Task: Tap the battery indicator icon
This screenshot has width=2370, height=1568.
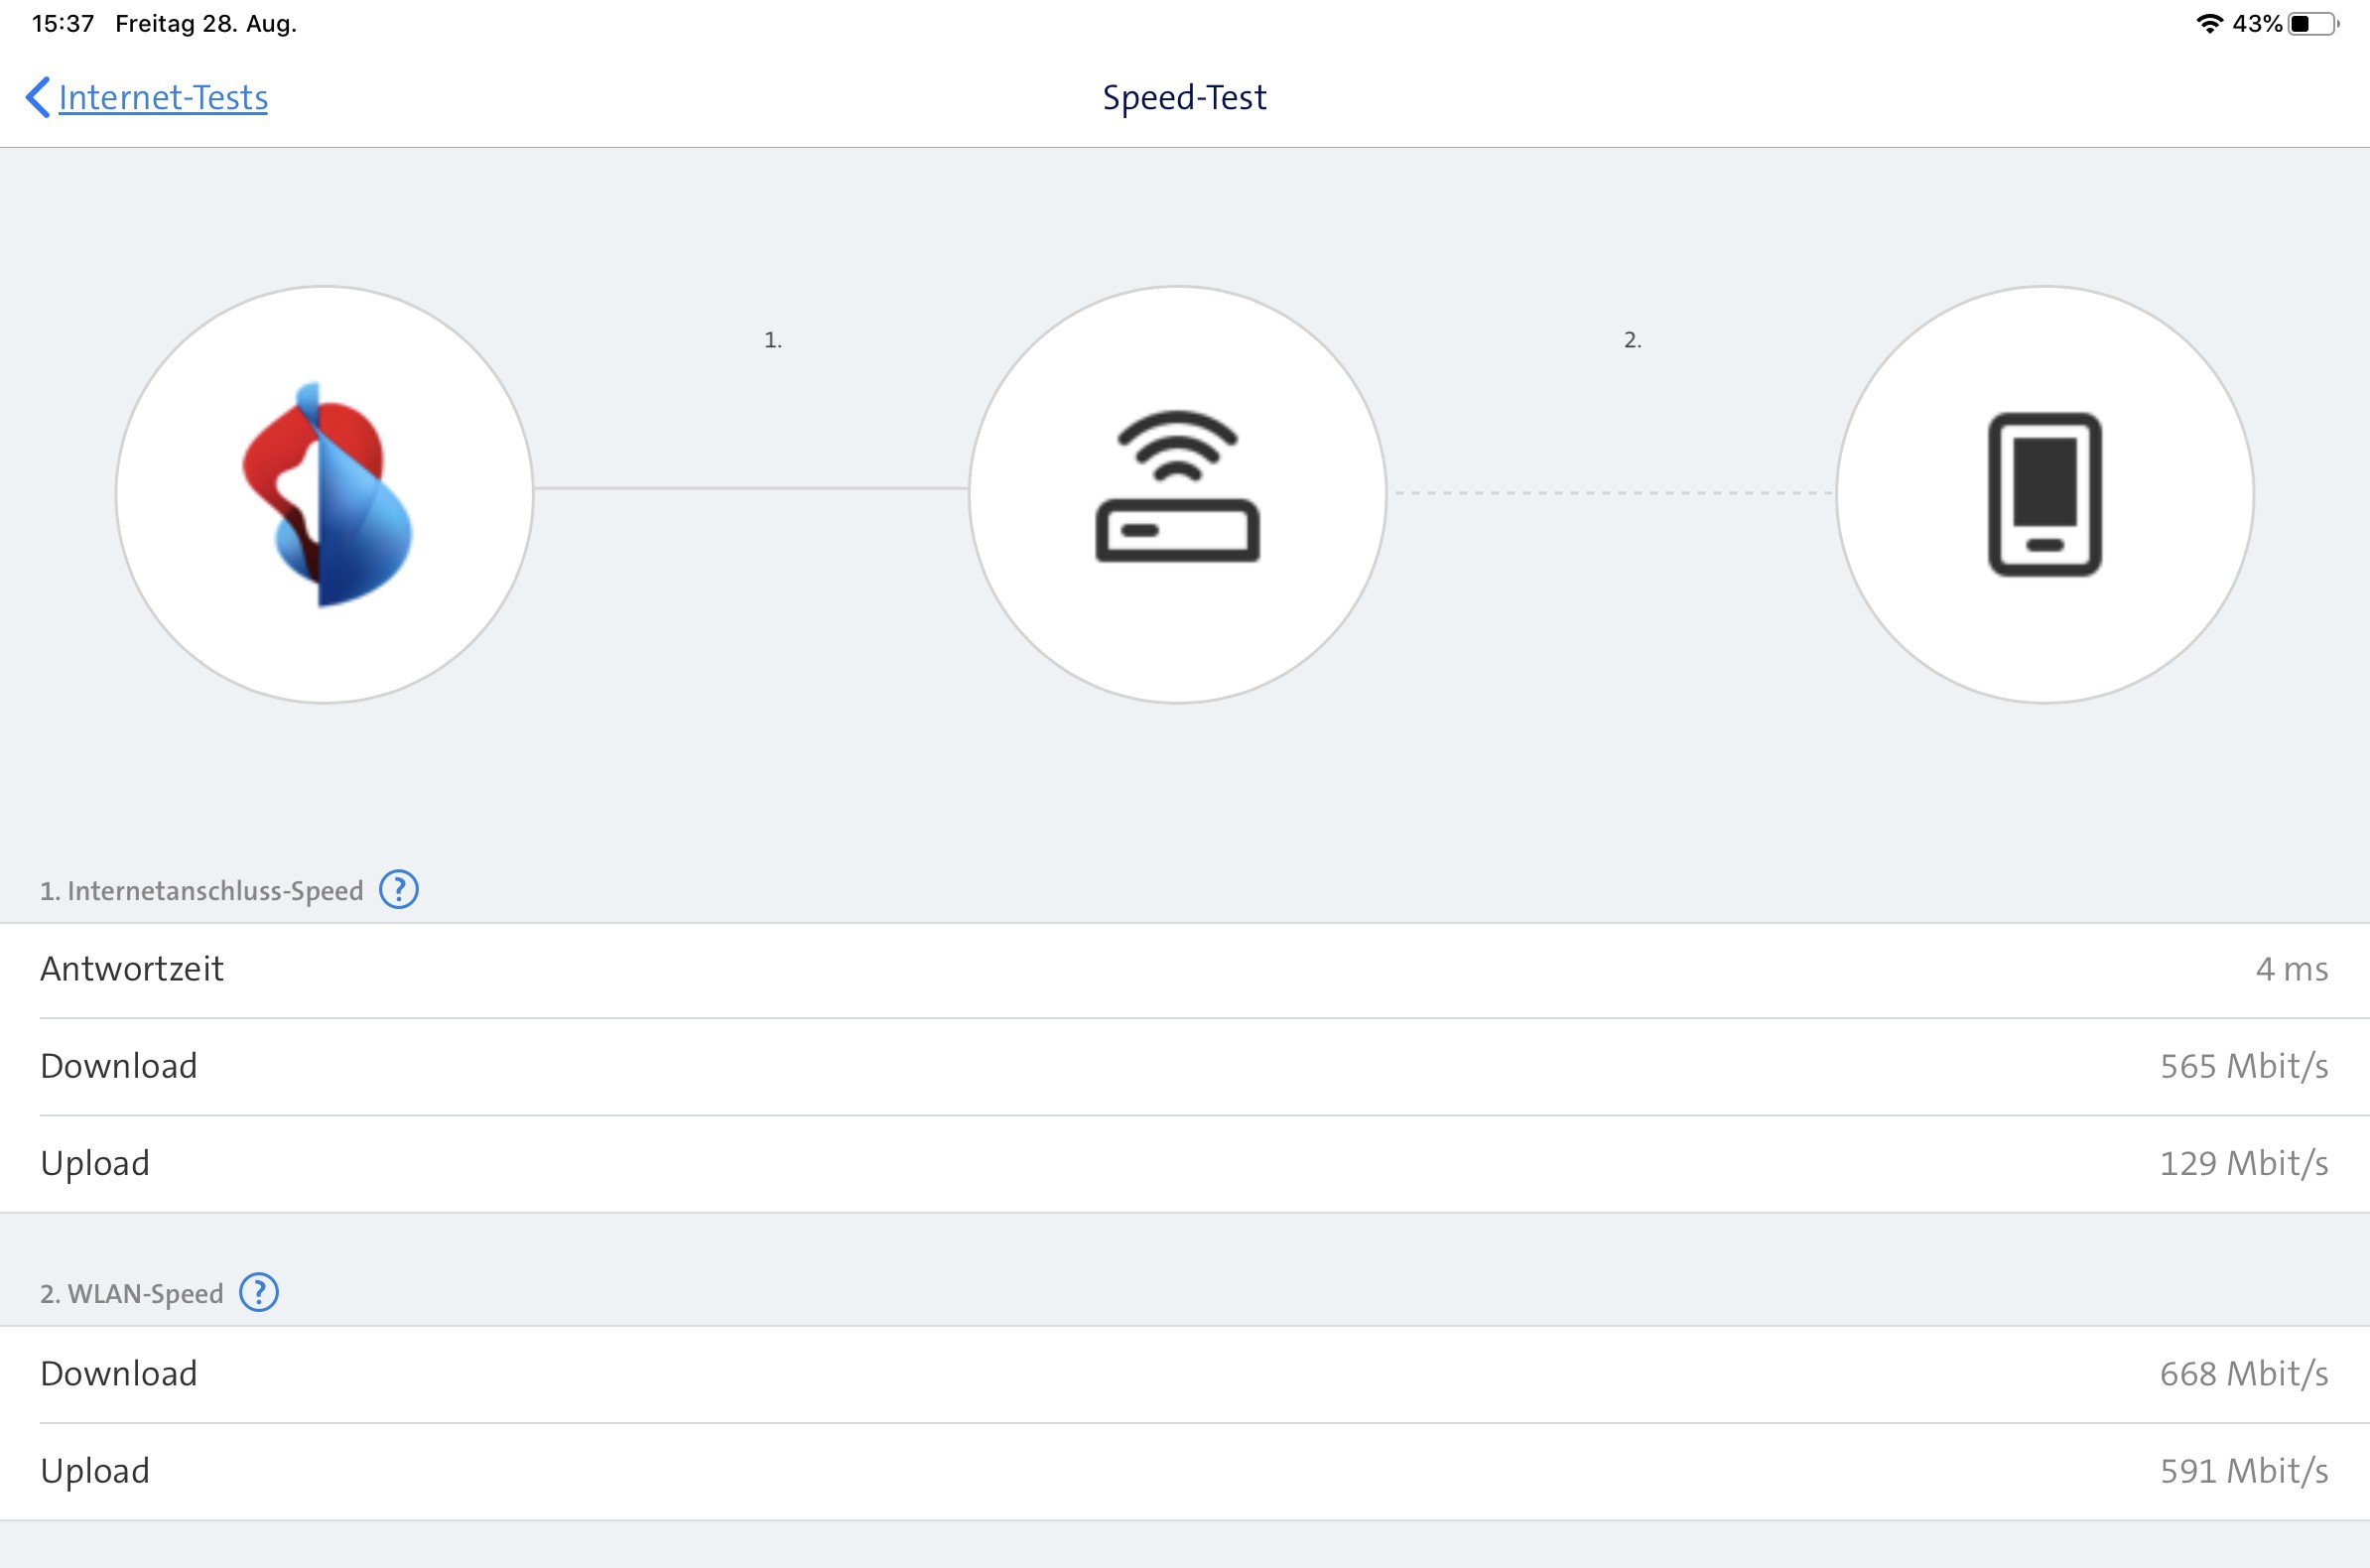Action: [x=2313, y=23]
